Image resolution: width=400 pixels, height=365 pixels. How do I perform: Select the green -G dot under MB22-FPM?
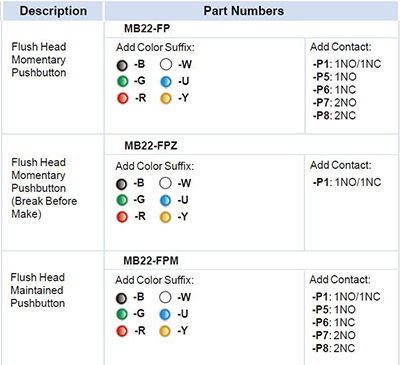(122, 314)
